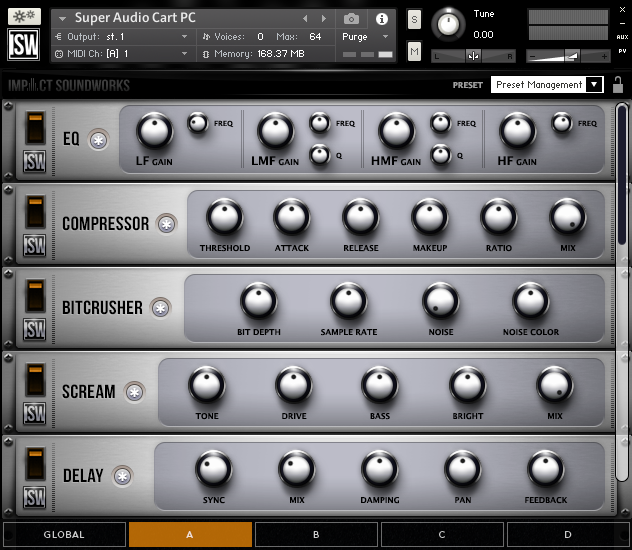The height and width of the screenshot is (550, 632).
Task: Select layer tab D
Action: [568, 535]
